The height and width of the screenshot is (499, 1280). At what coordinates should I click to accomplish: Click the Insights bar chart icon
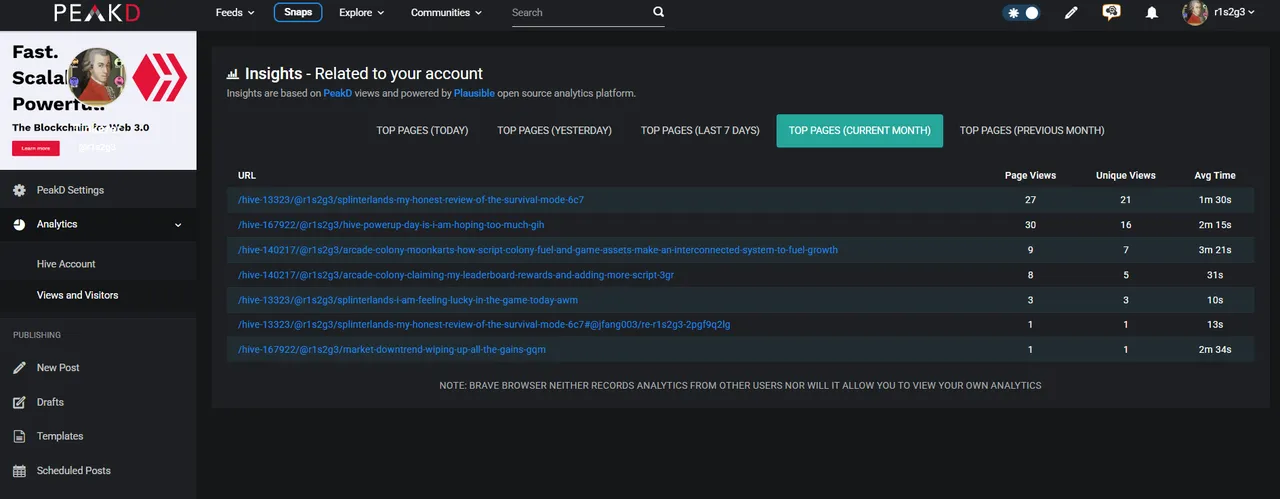pyautogui.click(x=233, y=74)
